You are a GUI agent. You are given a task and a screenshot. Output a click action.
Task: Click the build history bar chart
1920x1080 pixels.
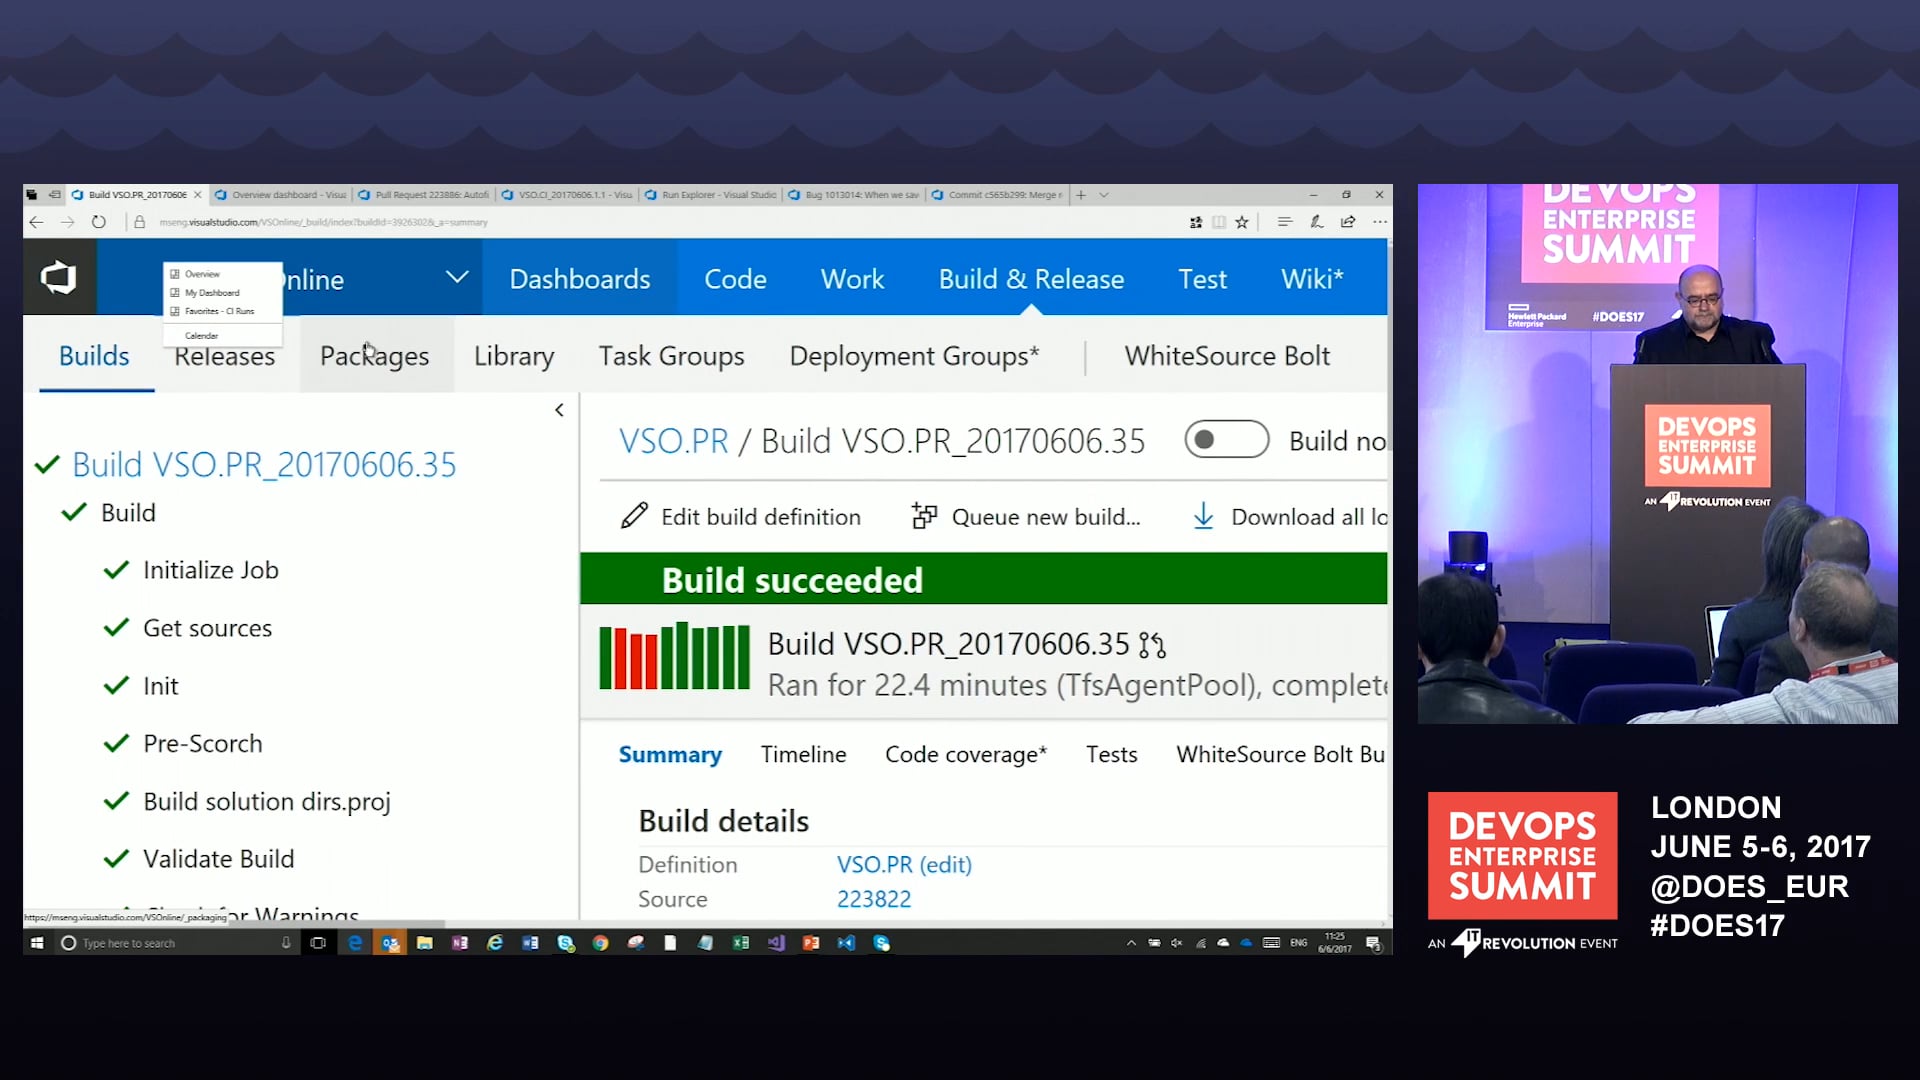(674, 656)
